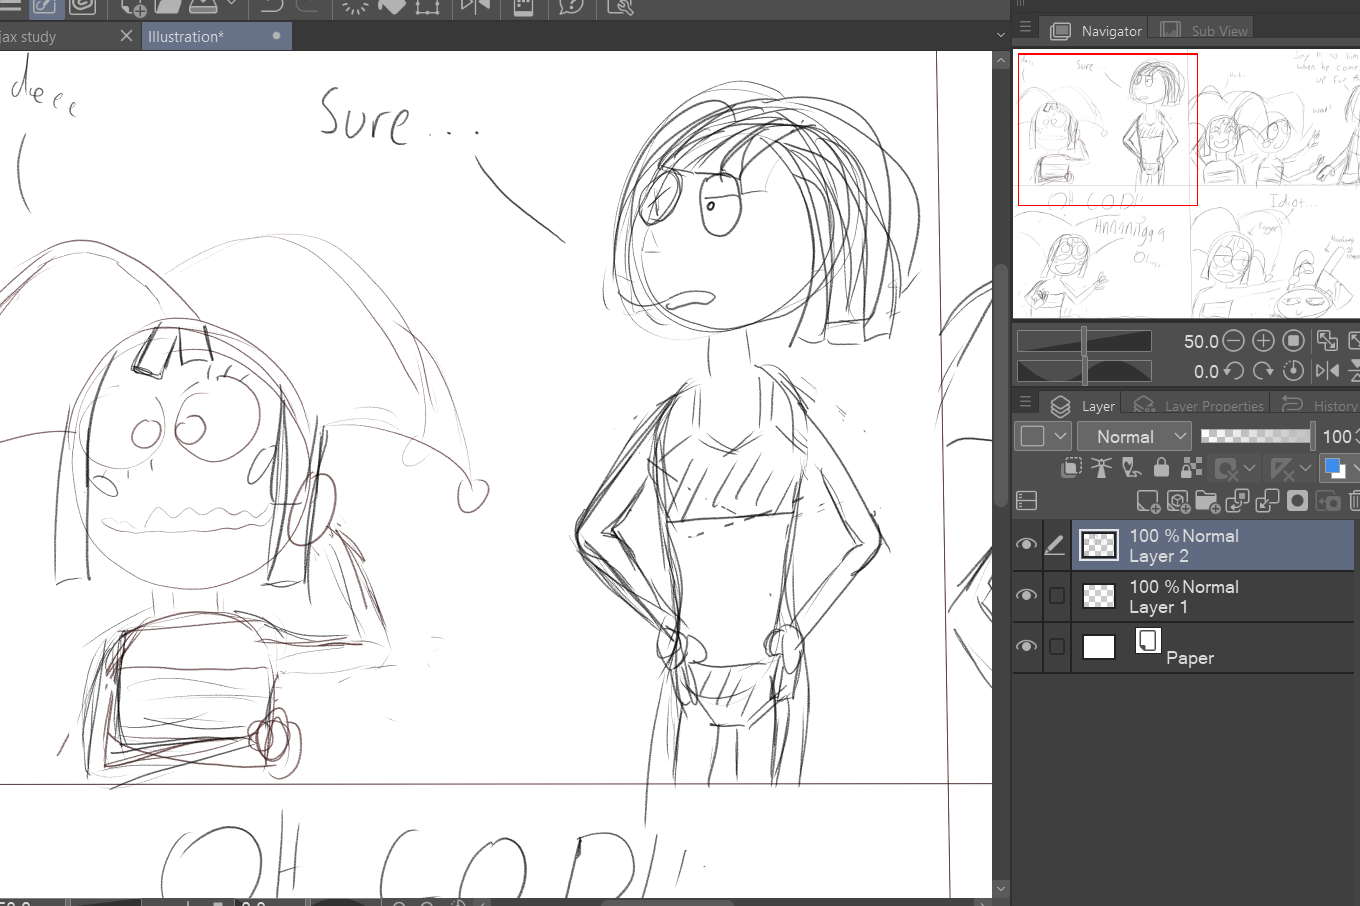Open the palette color dropdown in Layer panel
1360x906 pixels.
1044,436
